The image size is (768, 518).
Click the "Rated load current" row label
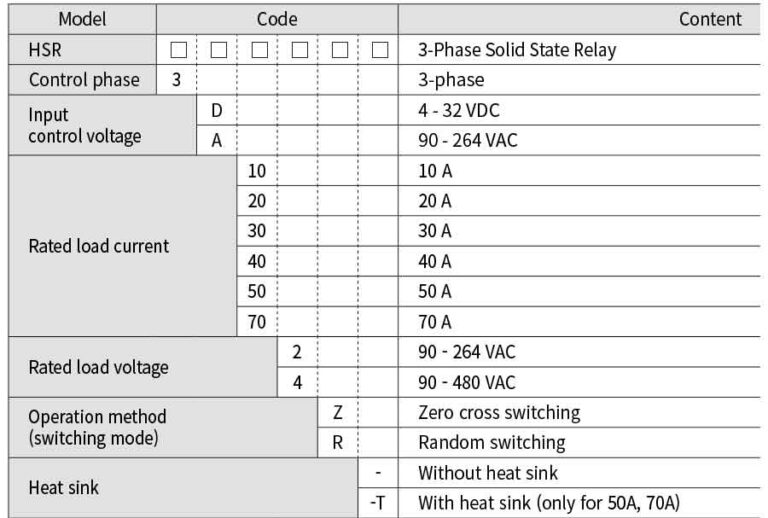(x=98, y=246)
